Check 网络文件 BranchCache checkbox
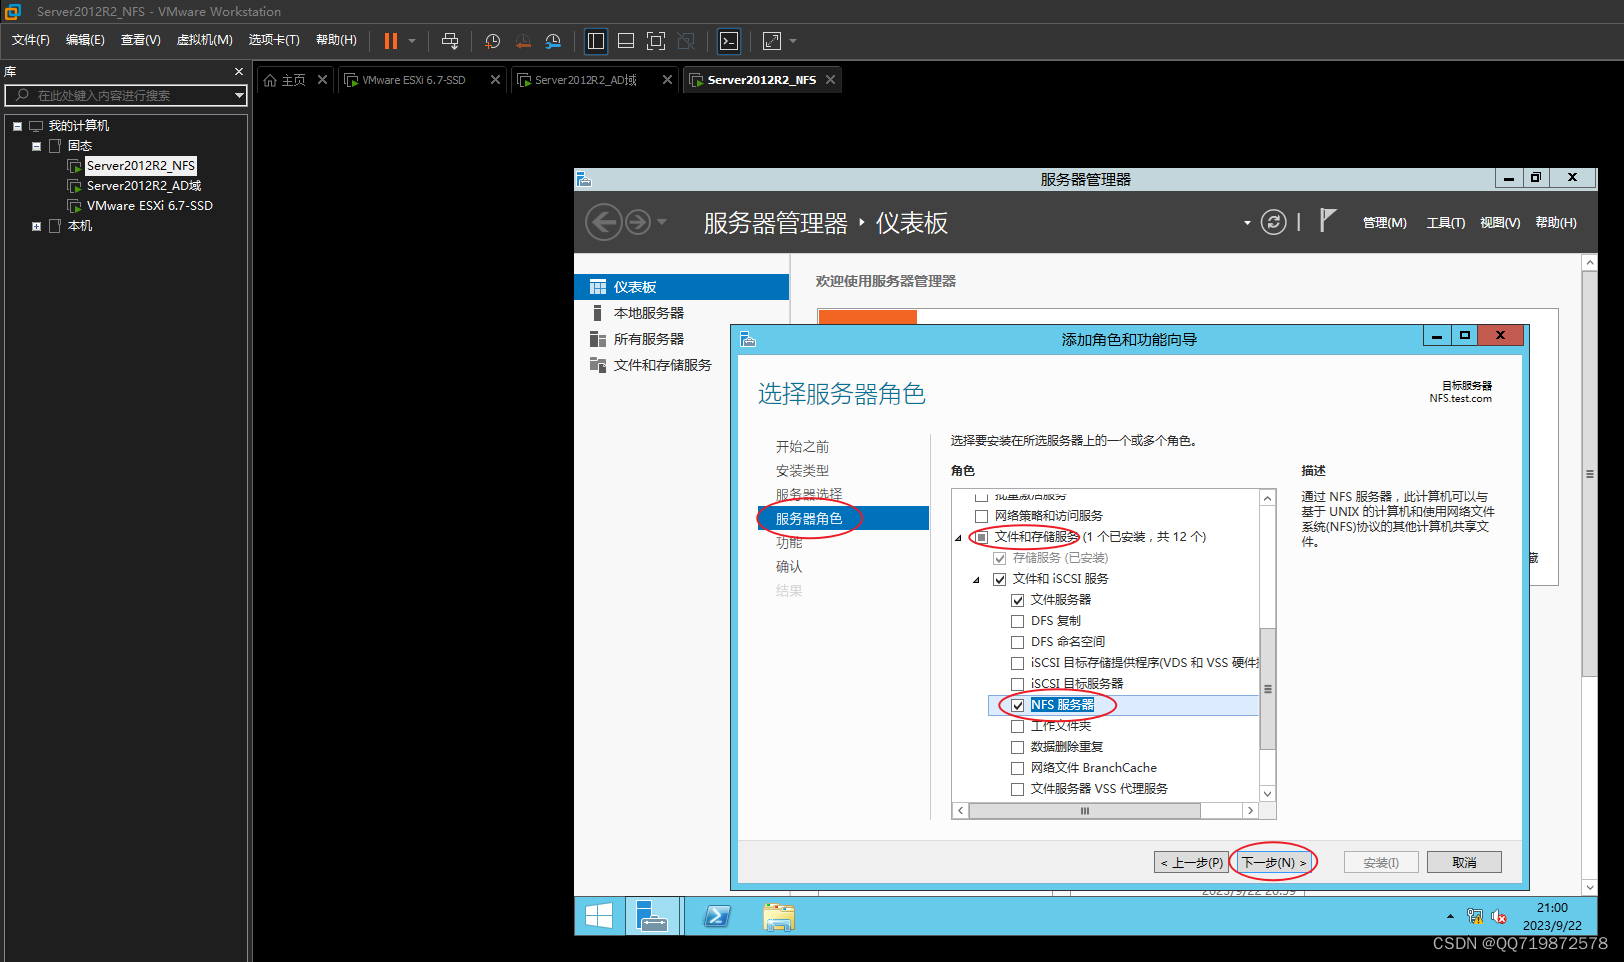1624x962 pixels. pyautogui.click(x=1017, y=768)
